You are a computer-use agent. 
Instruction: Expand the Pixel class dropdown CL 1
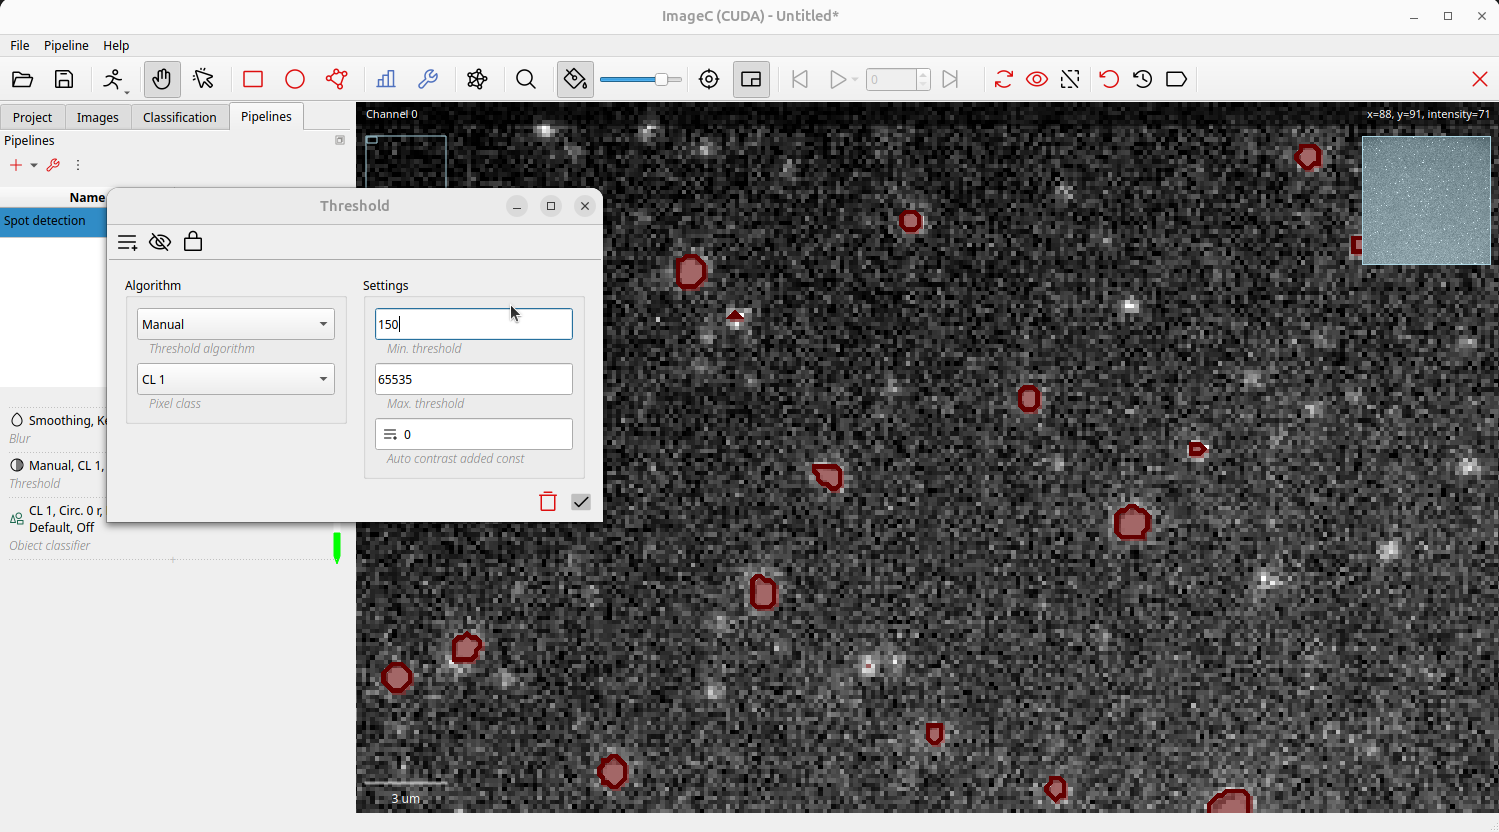coord(236,379)
